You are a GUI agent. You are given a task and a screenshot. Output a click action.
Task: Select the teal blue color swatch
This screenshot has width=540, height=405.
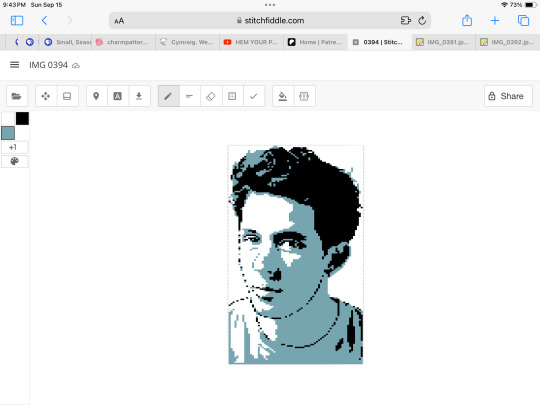point(8,133)
